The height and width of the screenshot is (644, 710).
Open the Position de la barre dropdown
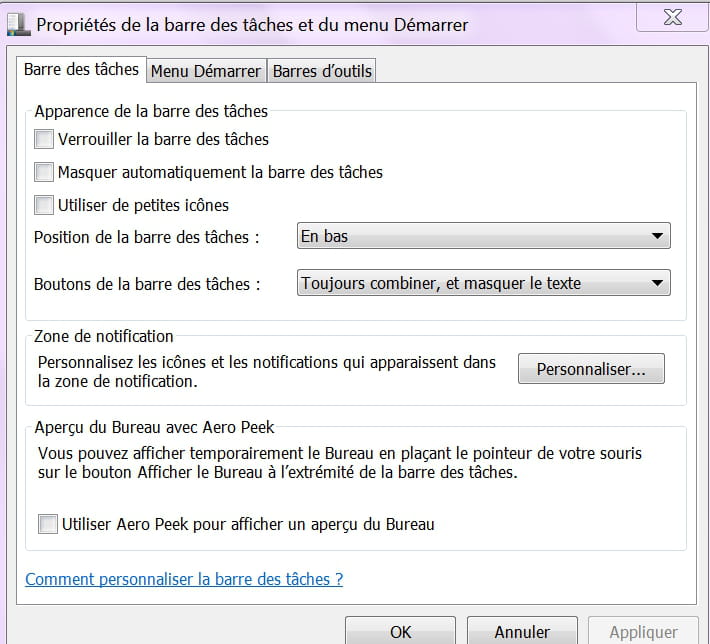pos(484,235)
